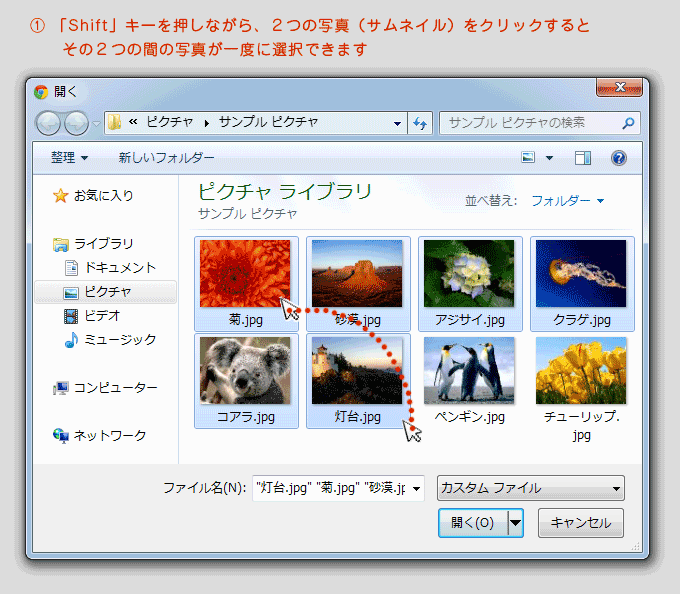680x594 pixels.
Task: Select コンピューター in navigation pane
Action: [x=115, y=387]
